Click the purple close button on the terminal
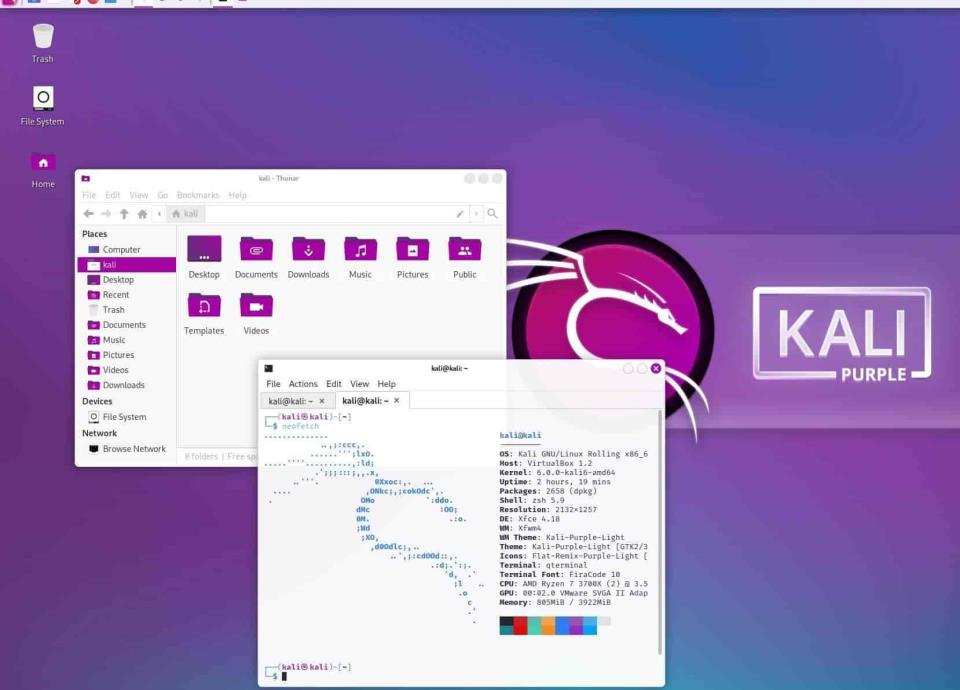 [656, 368]
